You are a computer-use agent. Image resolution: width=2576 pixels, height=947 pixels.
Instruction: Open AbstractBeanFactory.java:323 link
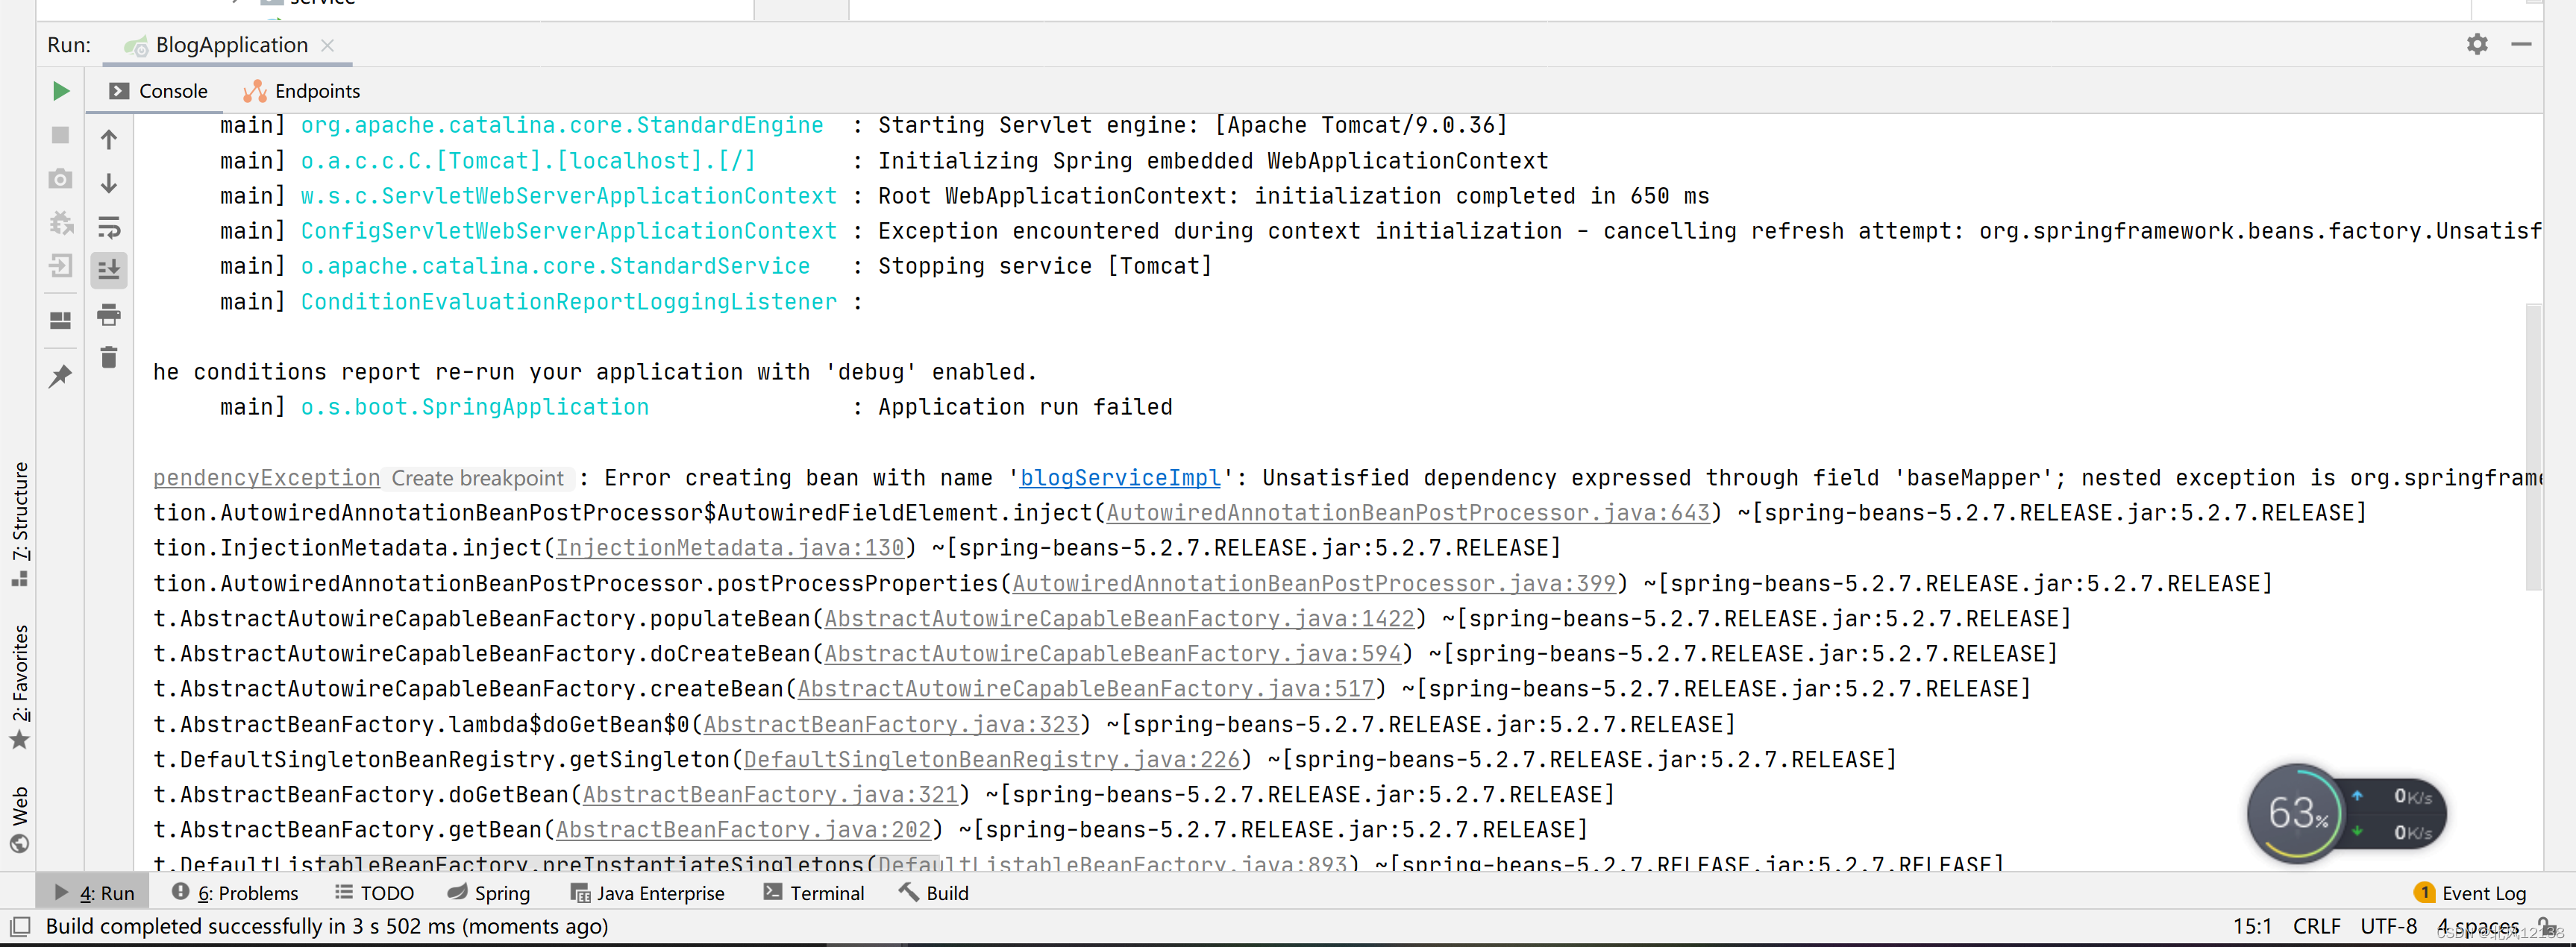click(x=891, y=724)
